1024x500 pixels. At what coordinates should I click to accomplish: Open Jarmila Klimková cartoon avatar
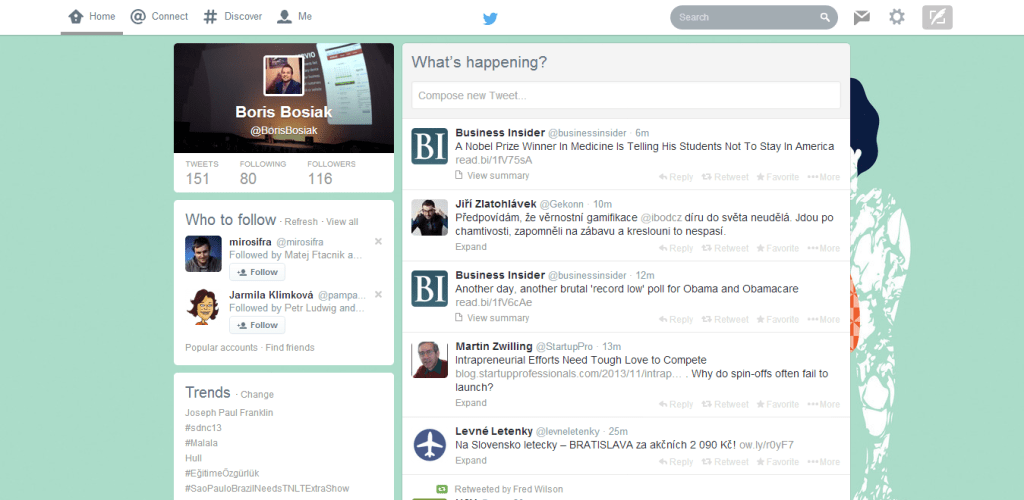click(204, 307)
